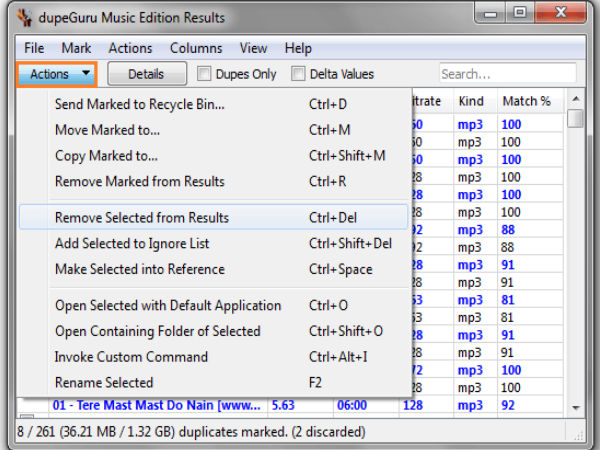The height and width of the screenshot is (450, 600).
Task: Click the dupeGuru app icon in title bar
Action: [25, 18]
